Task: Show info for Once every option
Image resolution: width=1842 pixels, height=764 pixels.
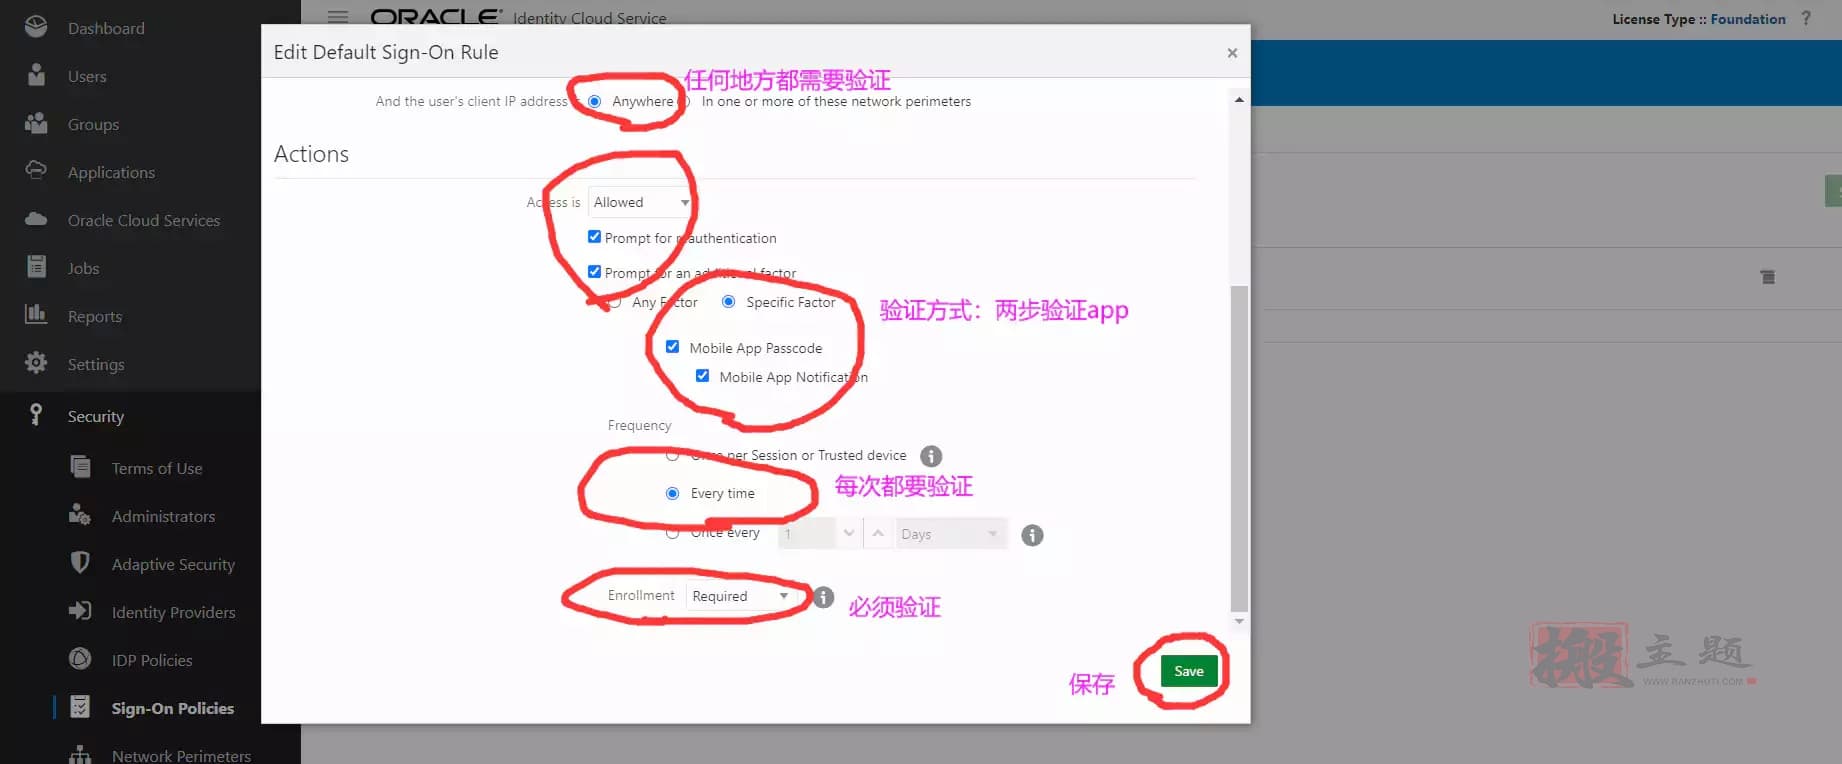Action: (x=1032, y=535)
